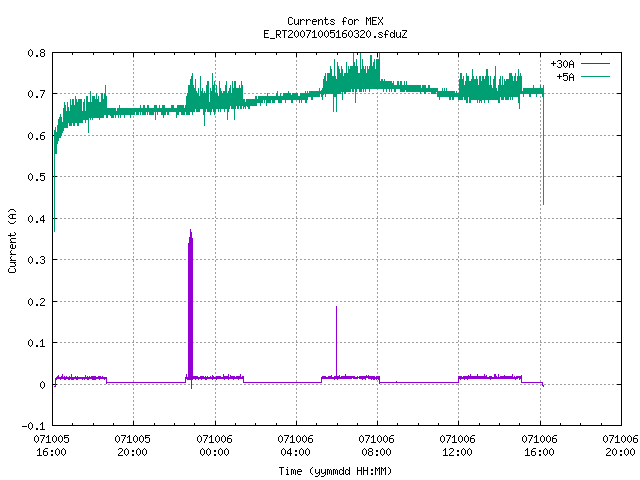Click the 071006 04:00 x-axis tick label
Image resolution: width=640 pixels, height=480 pixels.
click(x=296, y=446)
